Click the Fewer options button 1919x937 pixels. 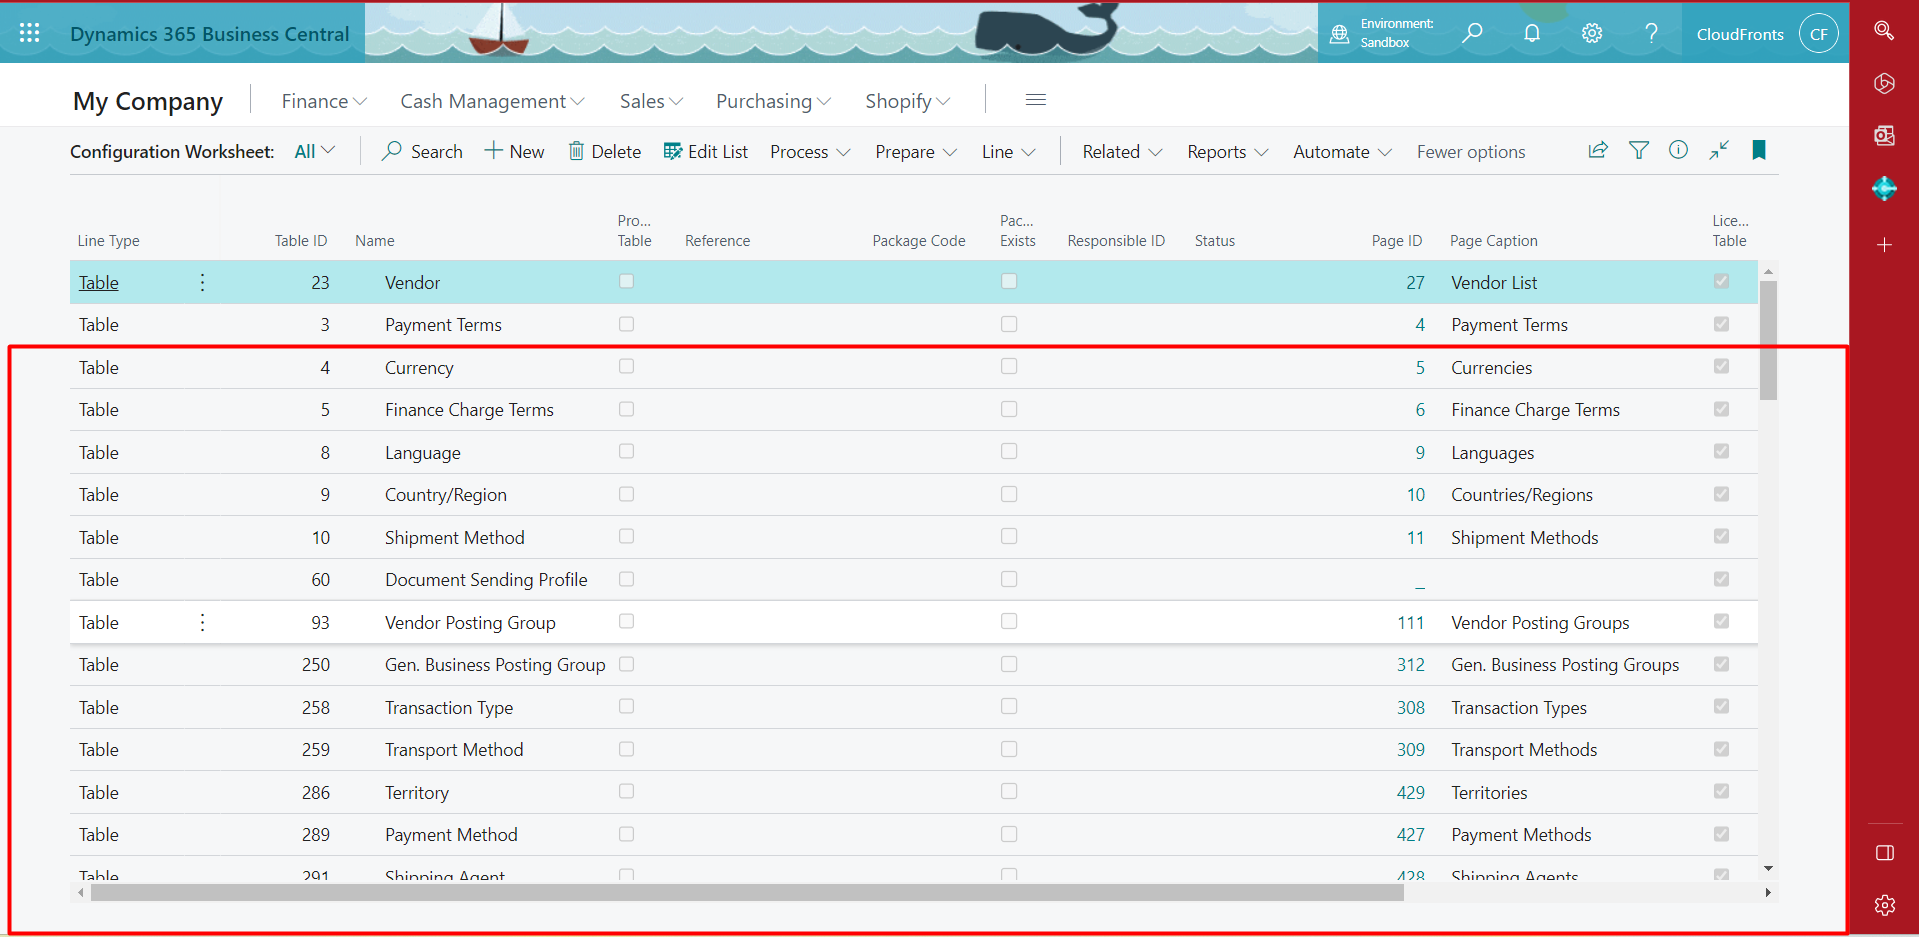(x=1470, y=152)
